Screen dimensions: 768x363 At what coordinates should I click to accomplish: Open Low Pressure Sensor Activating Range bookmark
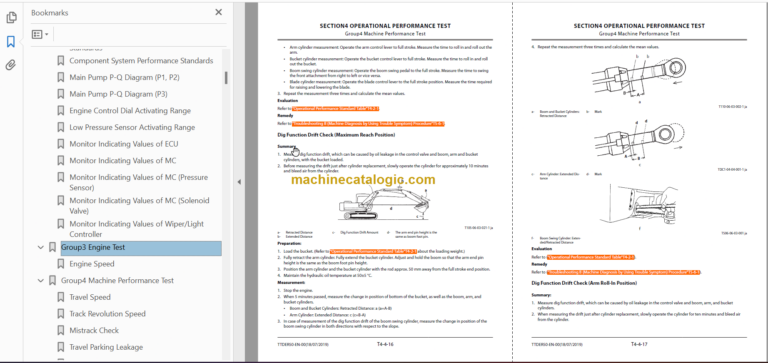coord(132,127)
